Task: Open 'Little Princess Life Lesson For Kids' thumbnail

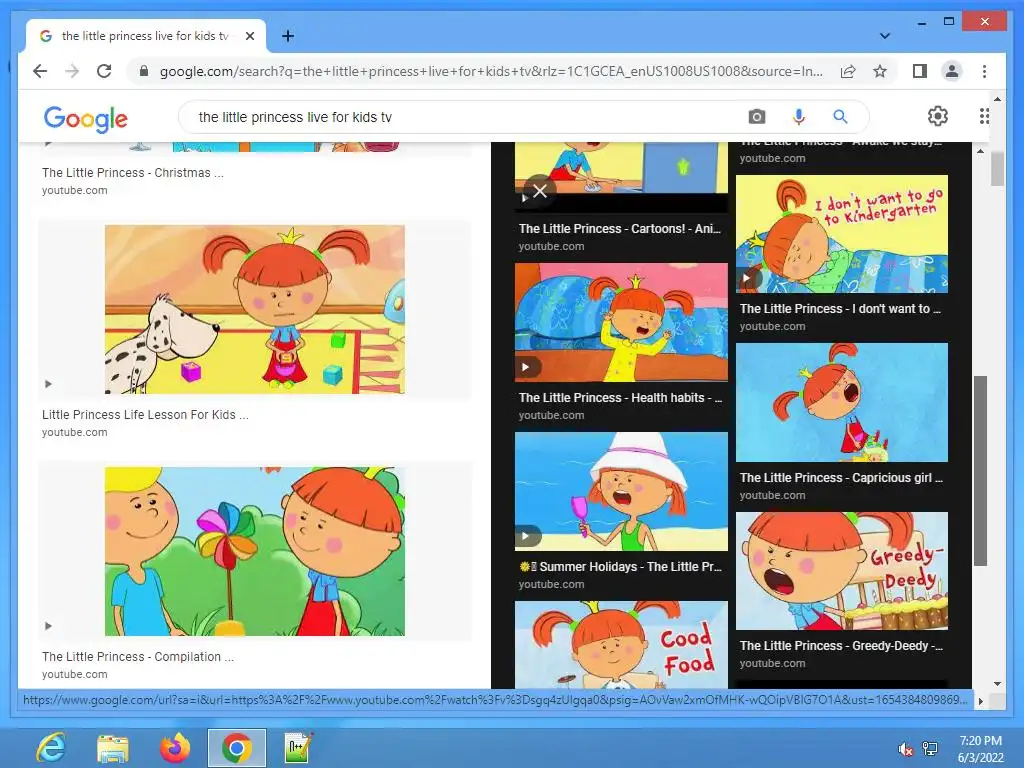Action: click(x=255, y=310)
